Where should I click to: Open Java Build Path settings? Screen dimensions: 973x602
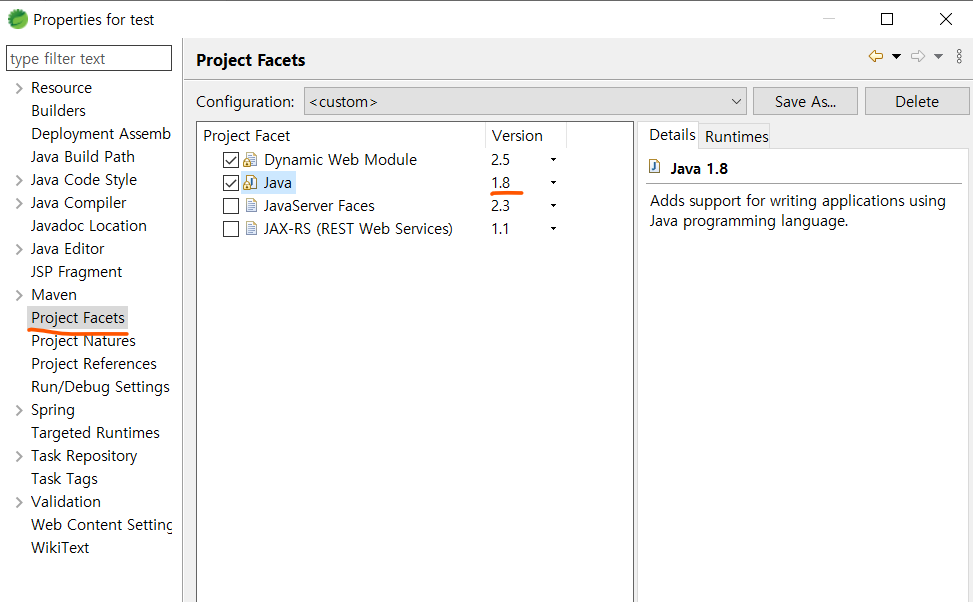(x=83, y=156)
